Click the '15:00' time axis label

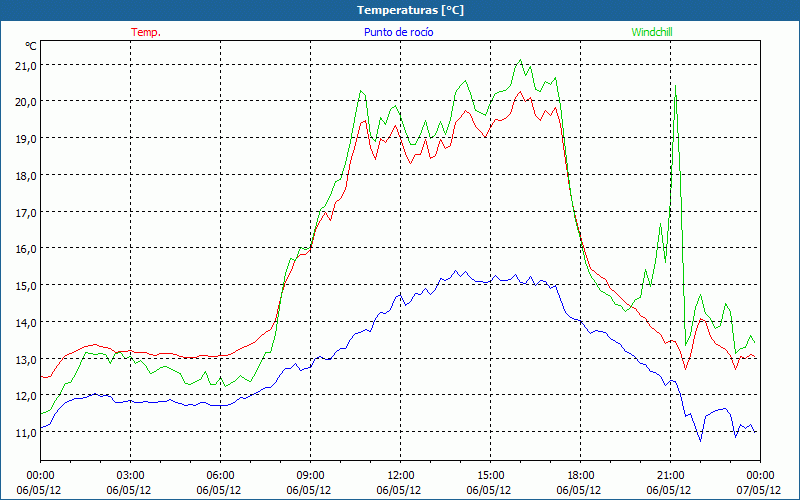490,476
